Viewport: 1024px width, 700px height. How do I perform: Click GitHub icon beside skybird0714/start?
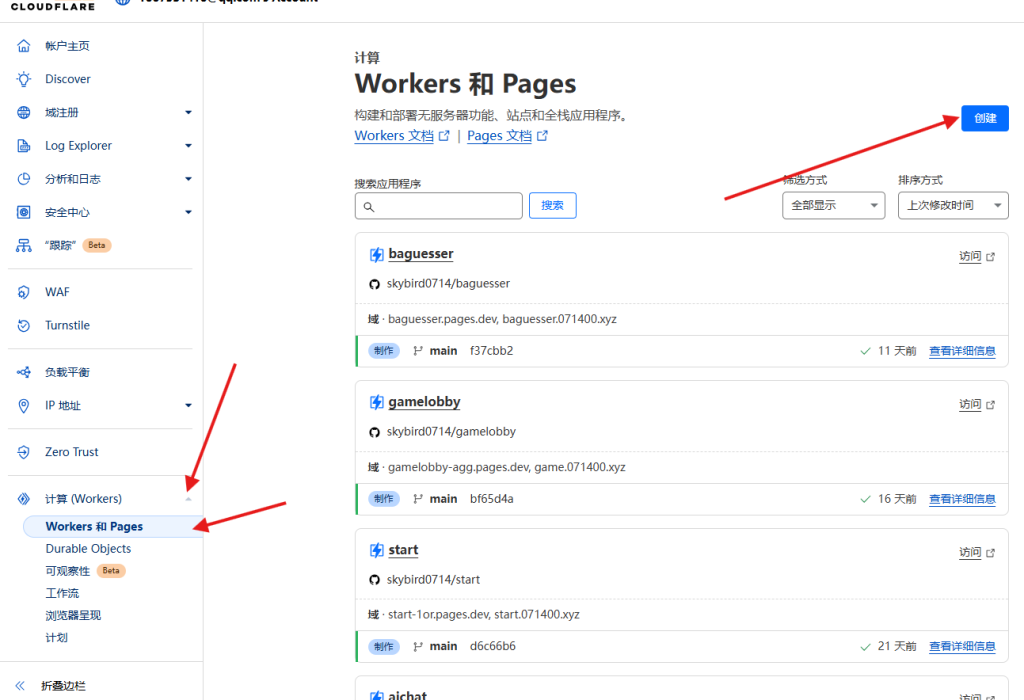pos(374,580)
